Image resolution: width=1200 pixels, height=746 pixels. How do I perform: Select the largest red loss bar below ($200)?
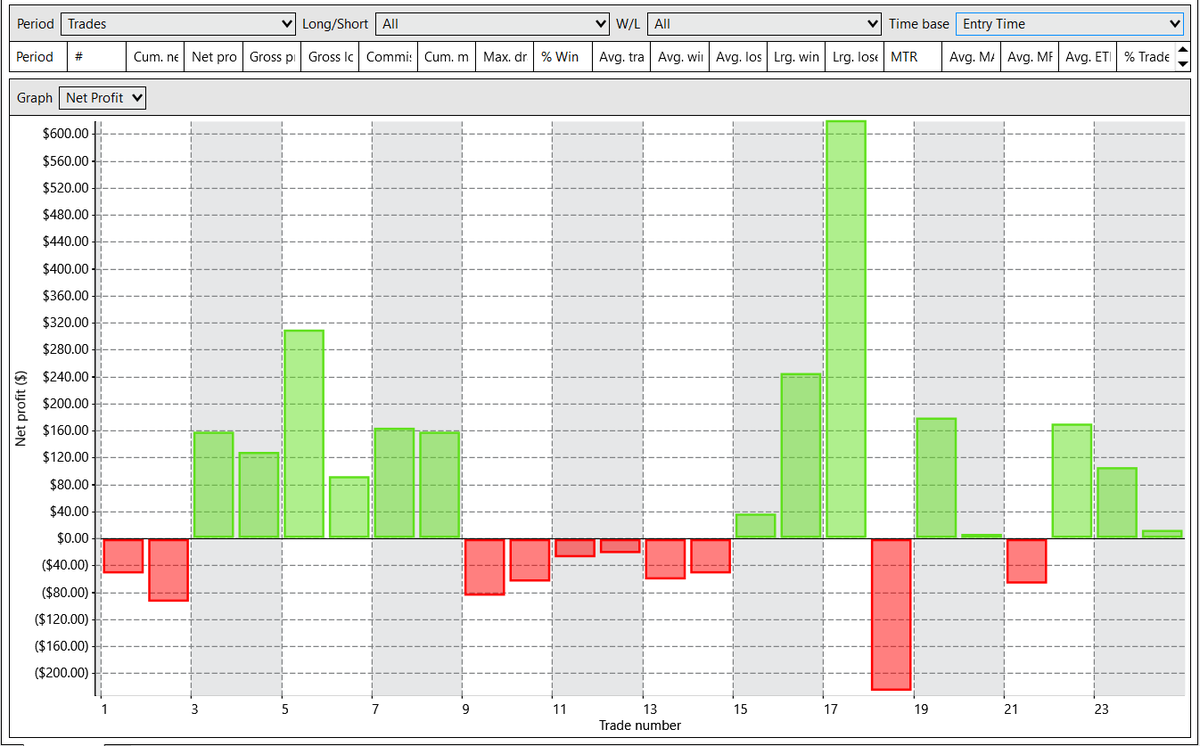click(x=891, y=614)
